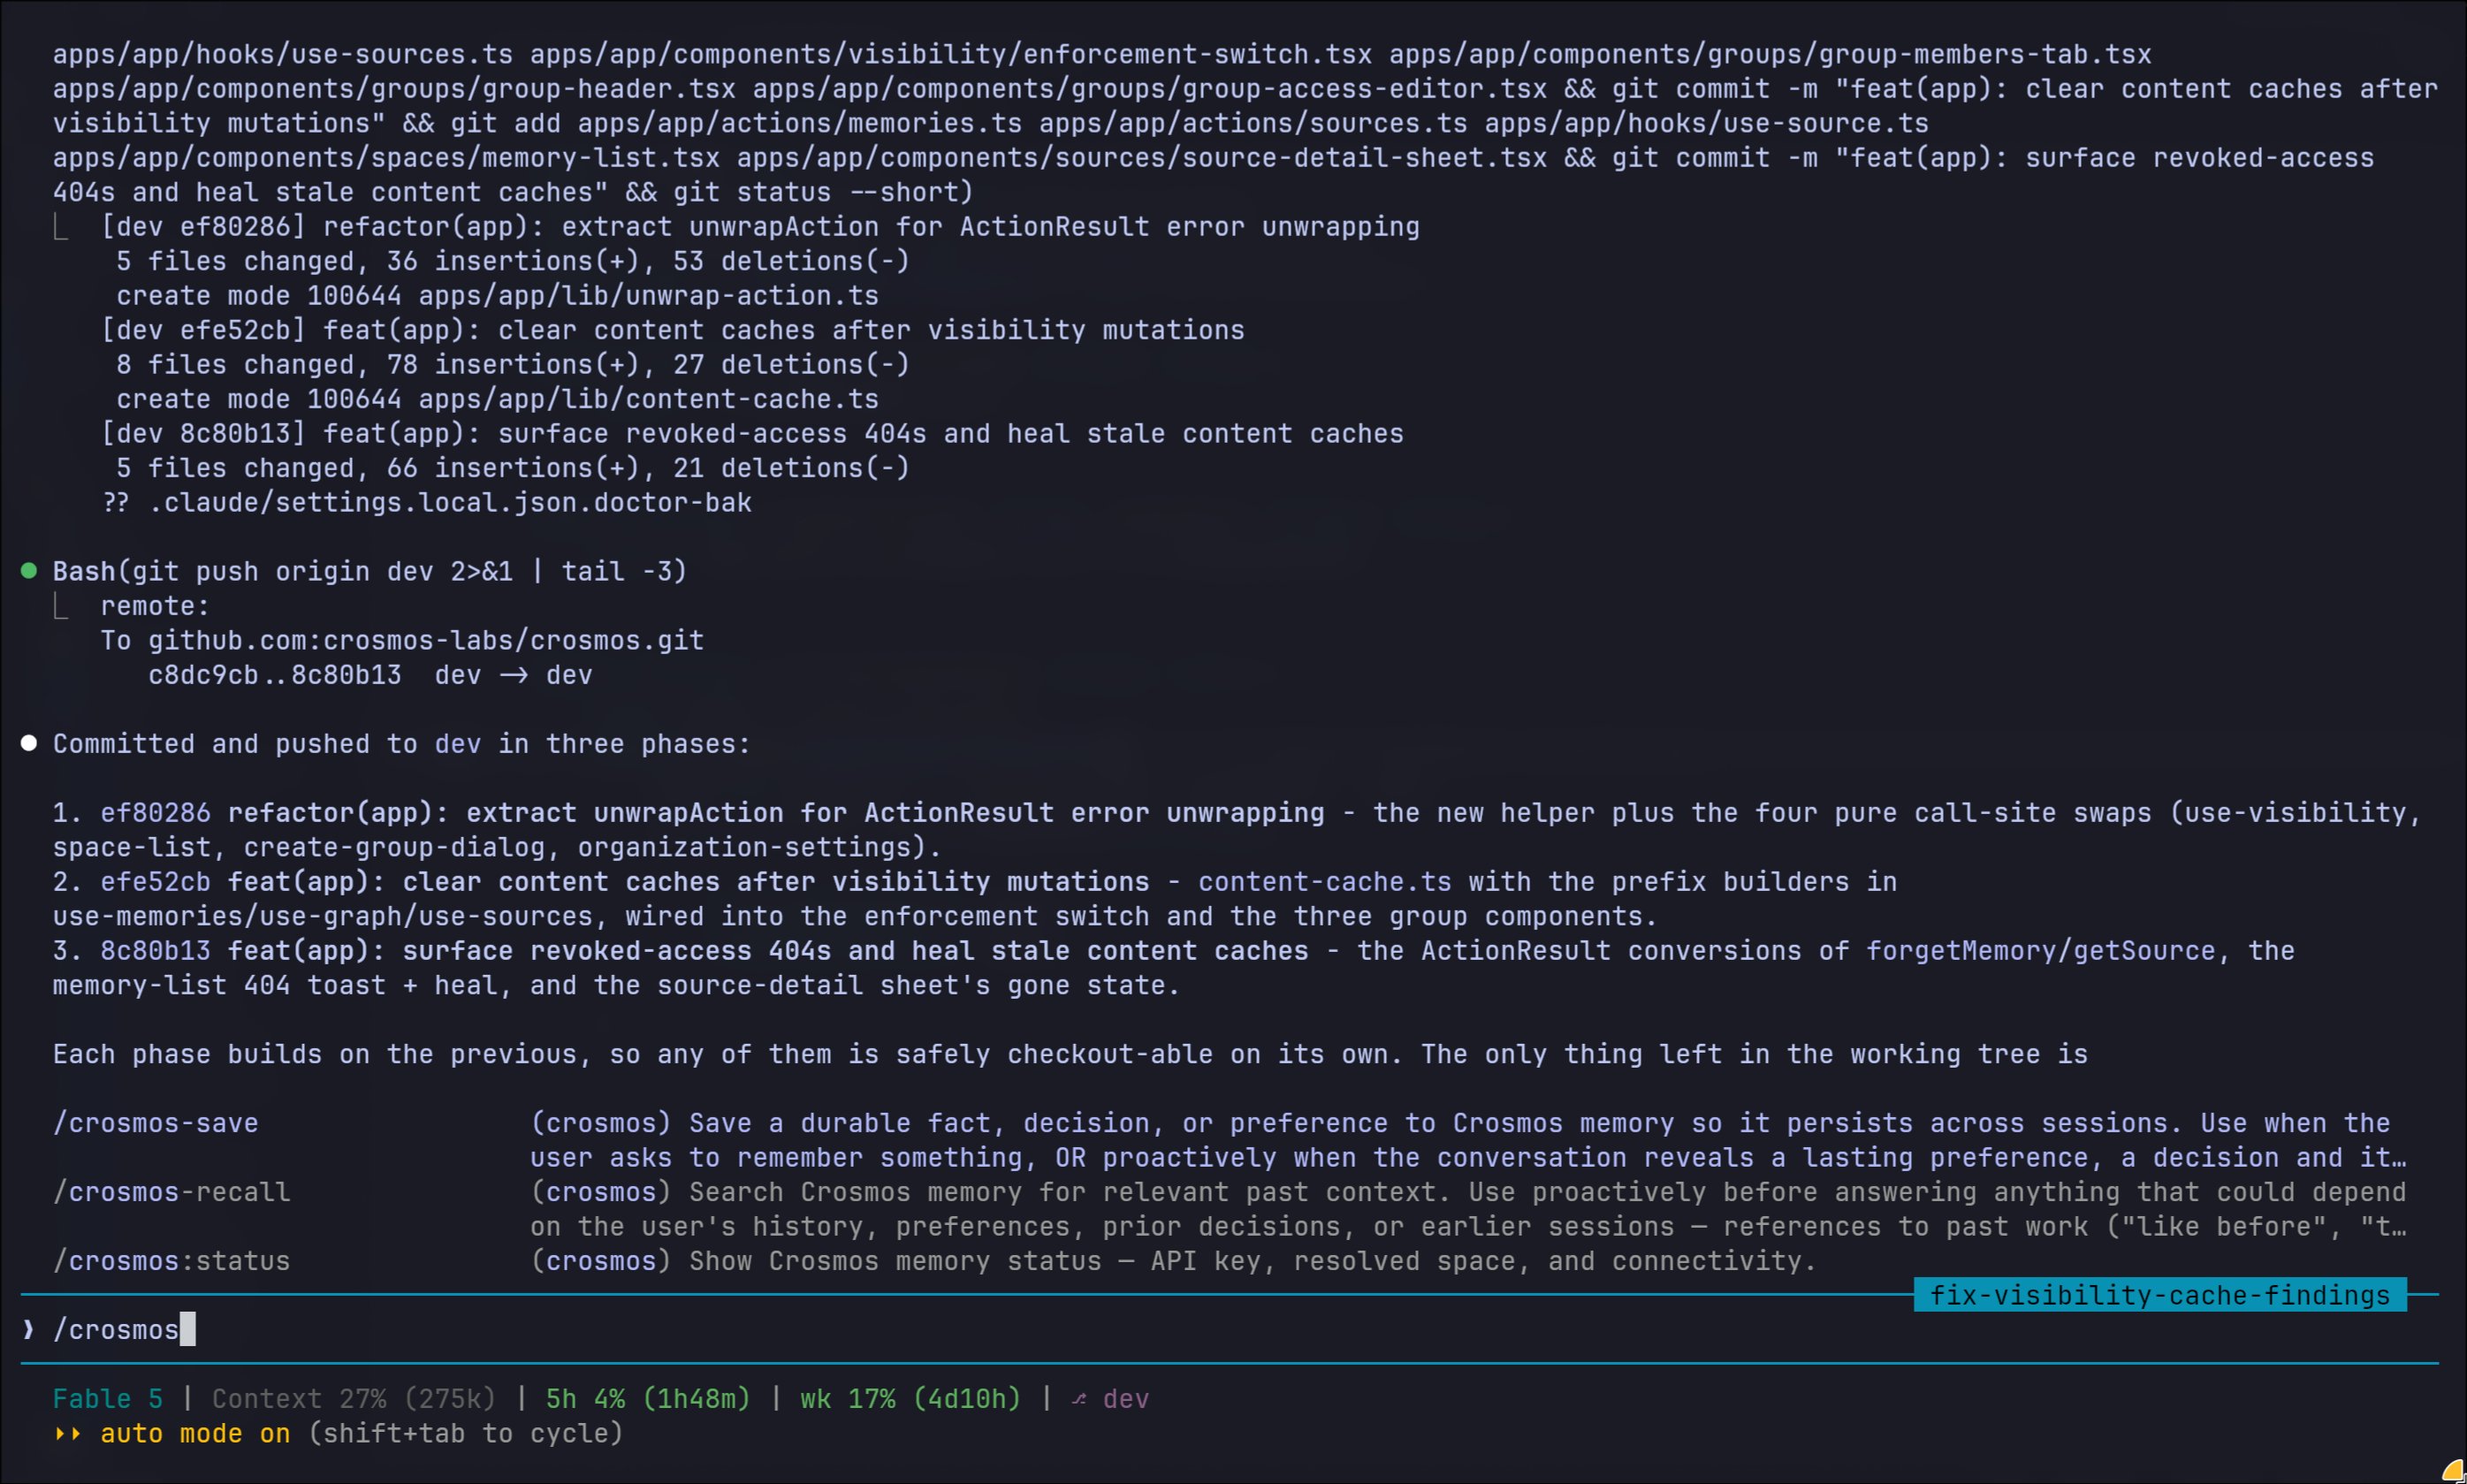The height and width of the screenshot is (1484, 2467).
Task: Click '5h 4% (1h48m)' usage entry
Action: click(648, 1399)
